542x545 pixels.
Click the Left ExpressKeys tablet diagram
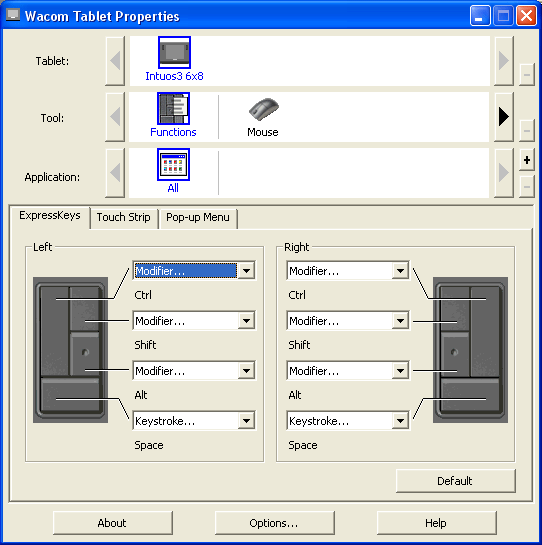pyautogui.click(x=71, y=350)
